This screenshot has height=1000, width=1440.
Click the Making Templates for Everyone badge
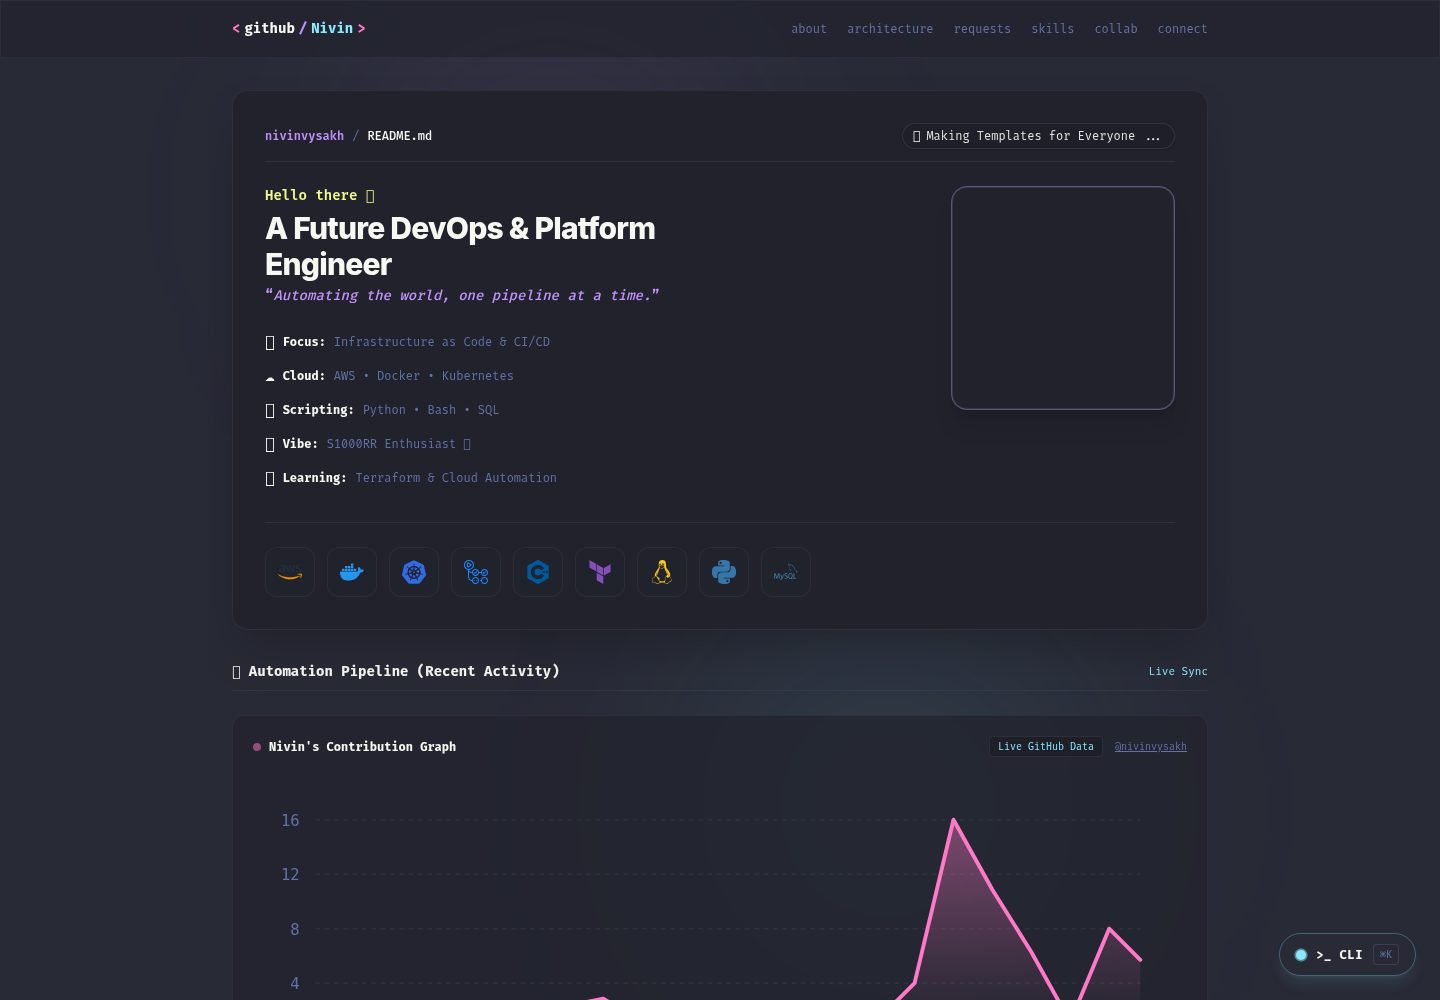[x=1038, y=136]
